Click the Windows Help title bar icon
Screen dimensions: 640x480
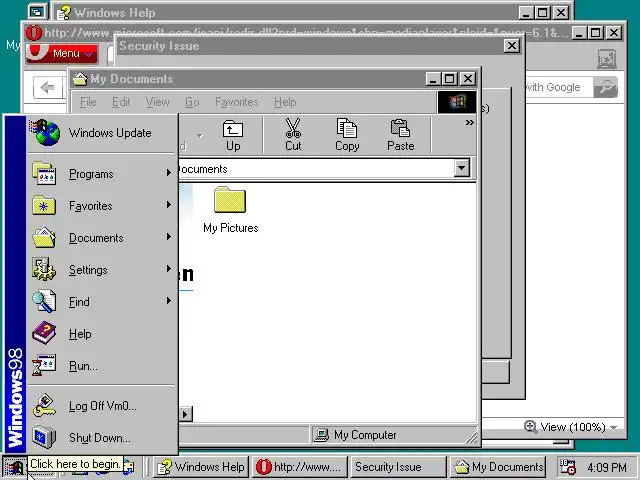(x=64, y=13)
